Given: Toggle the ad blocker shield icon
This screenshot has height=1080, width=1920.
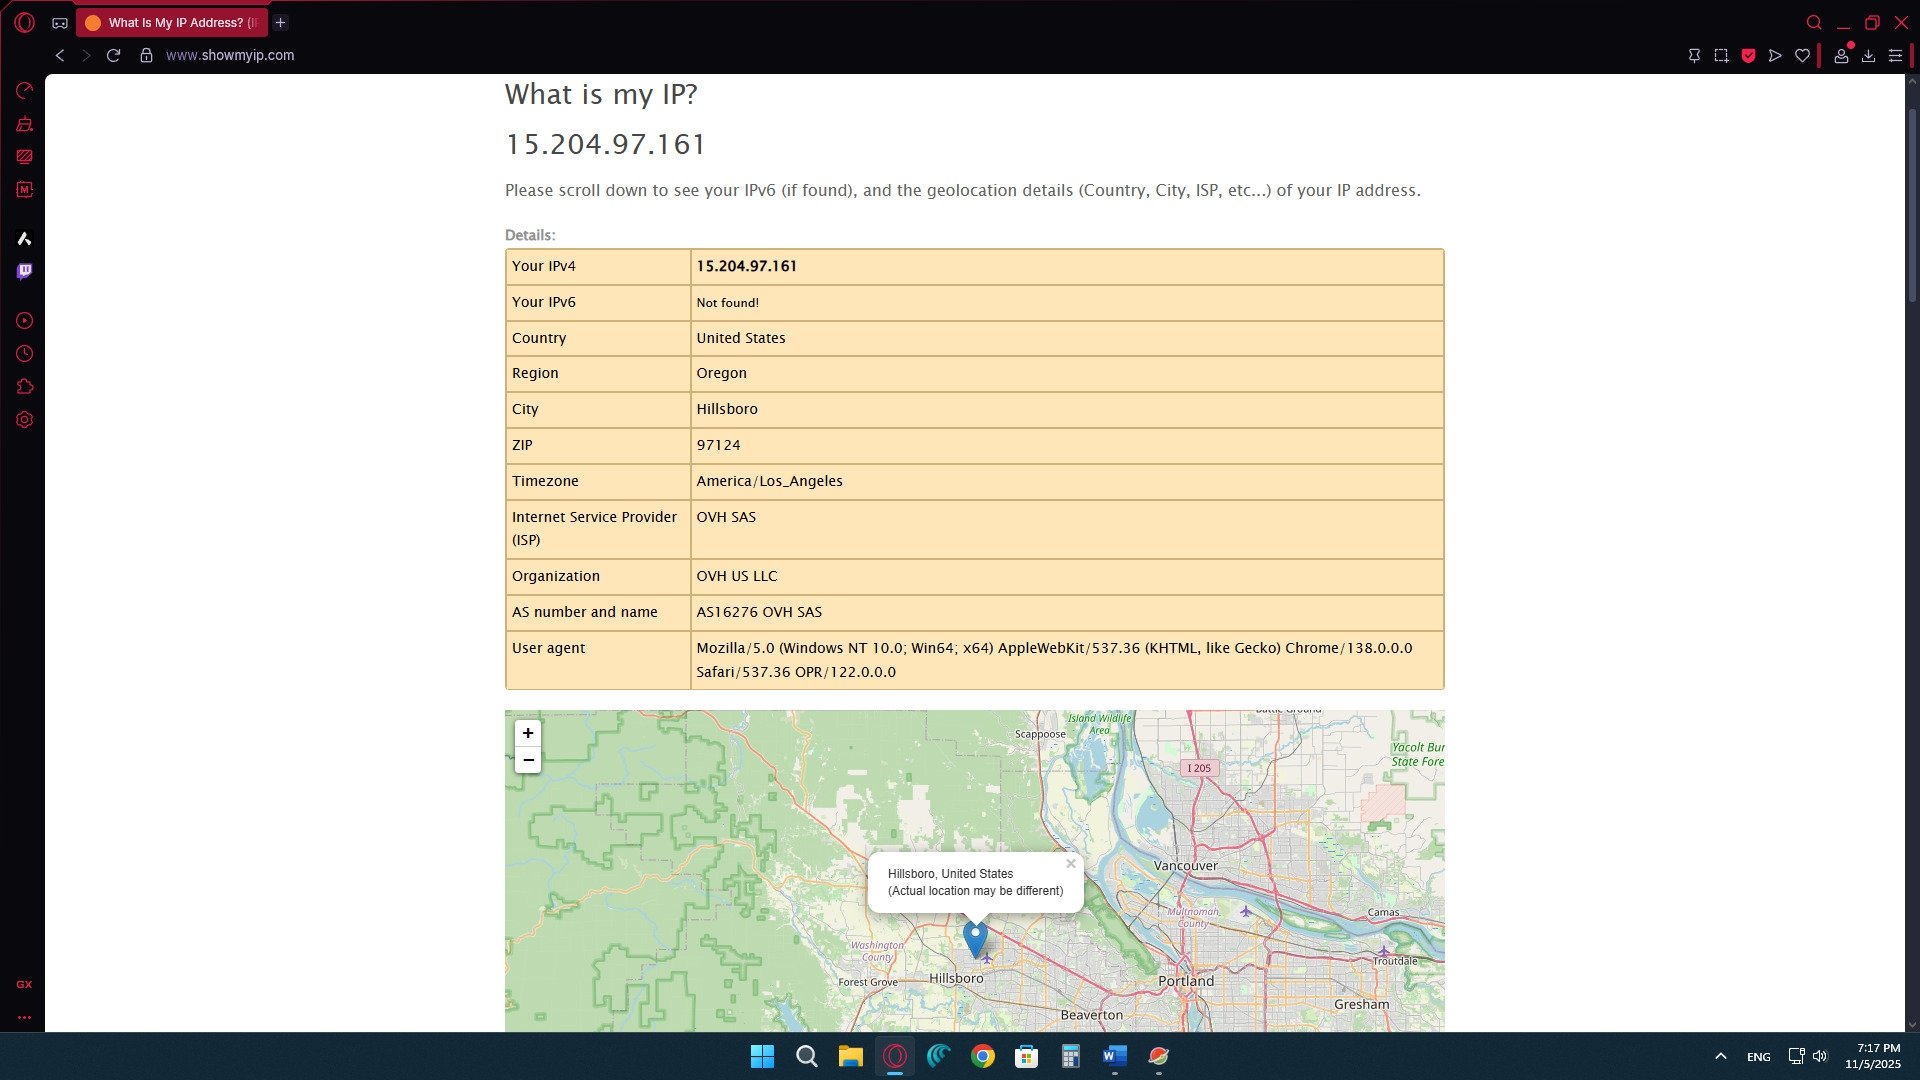Looking at the screenshot, I should point(1748,56).
